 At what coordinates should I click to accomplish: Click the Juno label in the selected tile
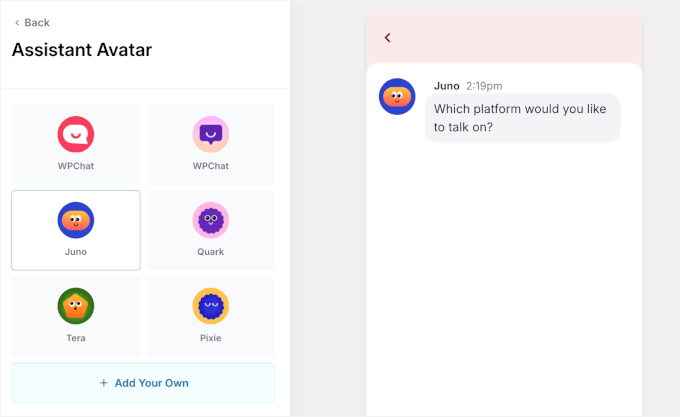[76, 252]
